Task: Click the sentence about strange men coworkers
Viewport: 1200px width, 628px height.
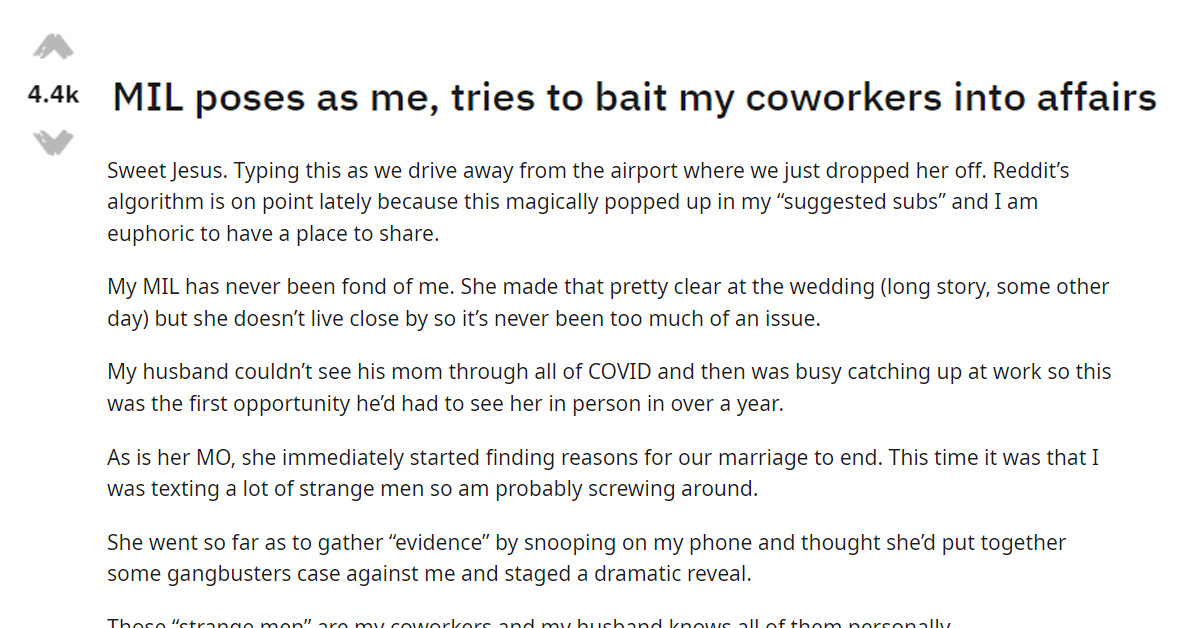Action: point(528,621)
